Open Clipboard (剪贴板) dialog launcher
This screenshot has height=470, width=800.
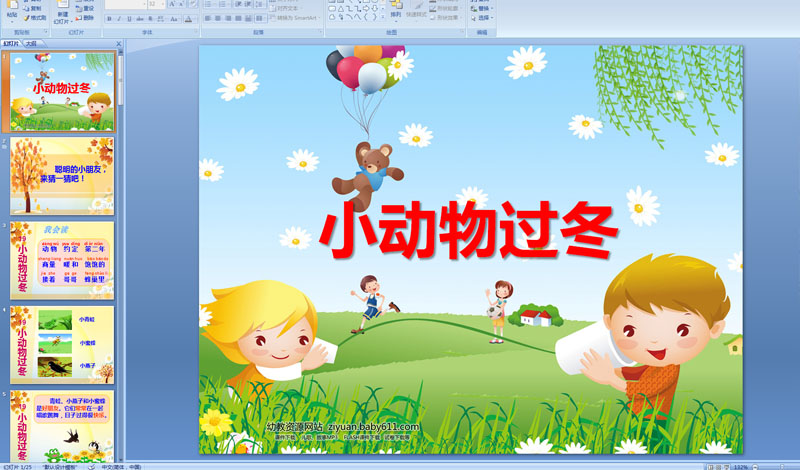click(46, 32)
